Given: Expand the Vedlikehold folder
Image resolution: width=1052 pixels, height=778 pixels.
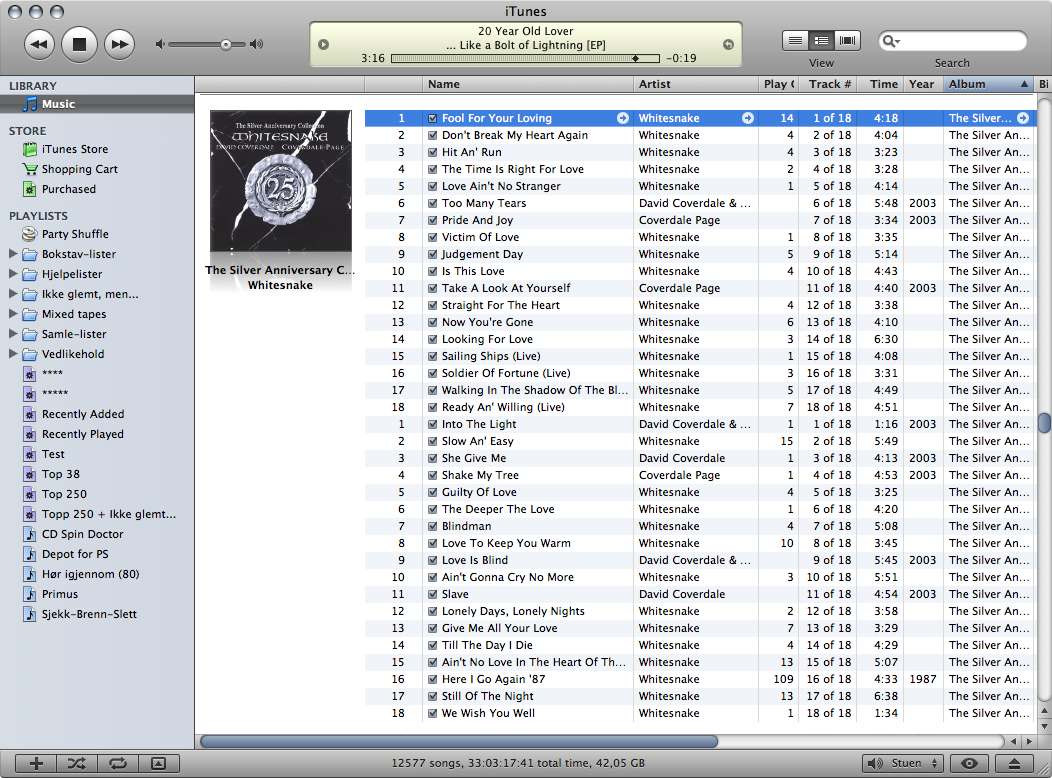Looking at the screenshot, I should (x=13, y=353).
